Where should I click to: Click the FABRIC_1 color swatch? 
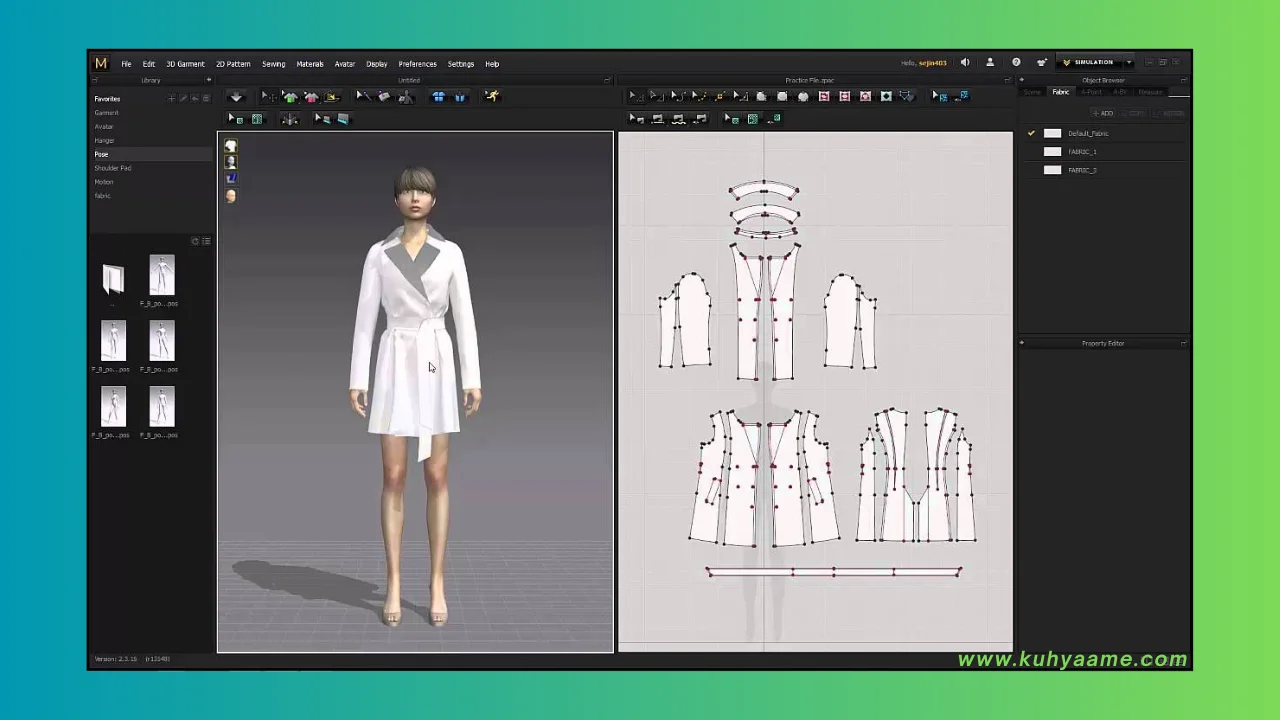1052,152
